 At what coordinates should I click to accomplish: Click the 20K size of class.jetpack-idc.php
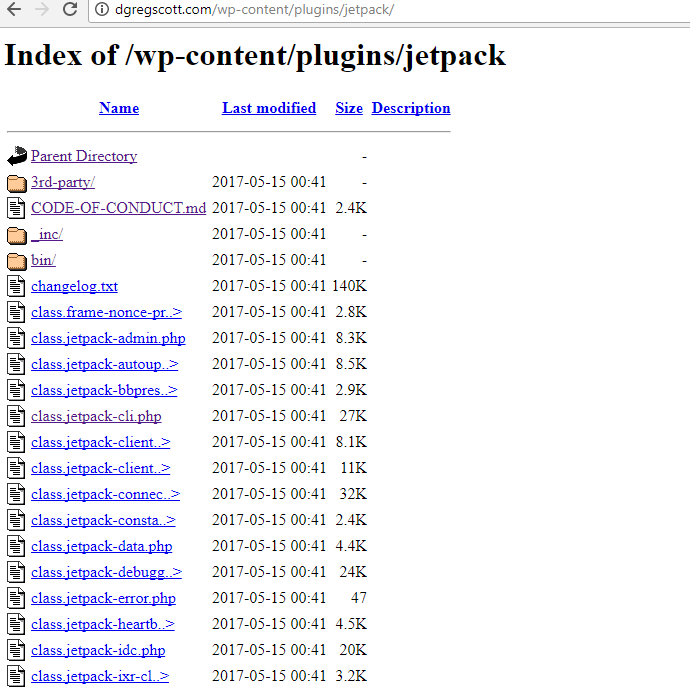point(353,650)
